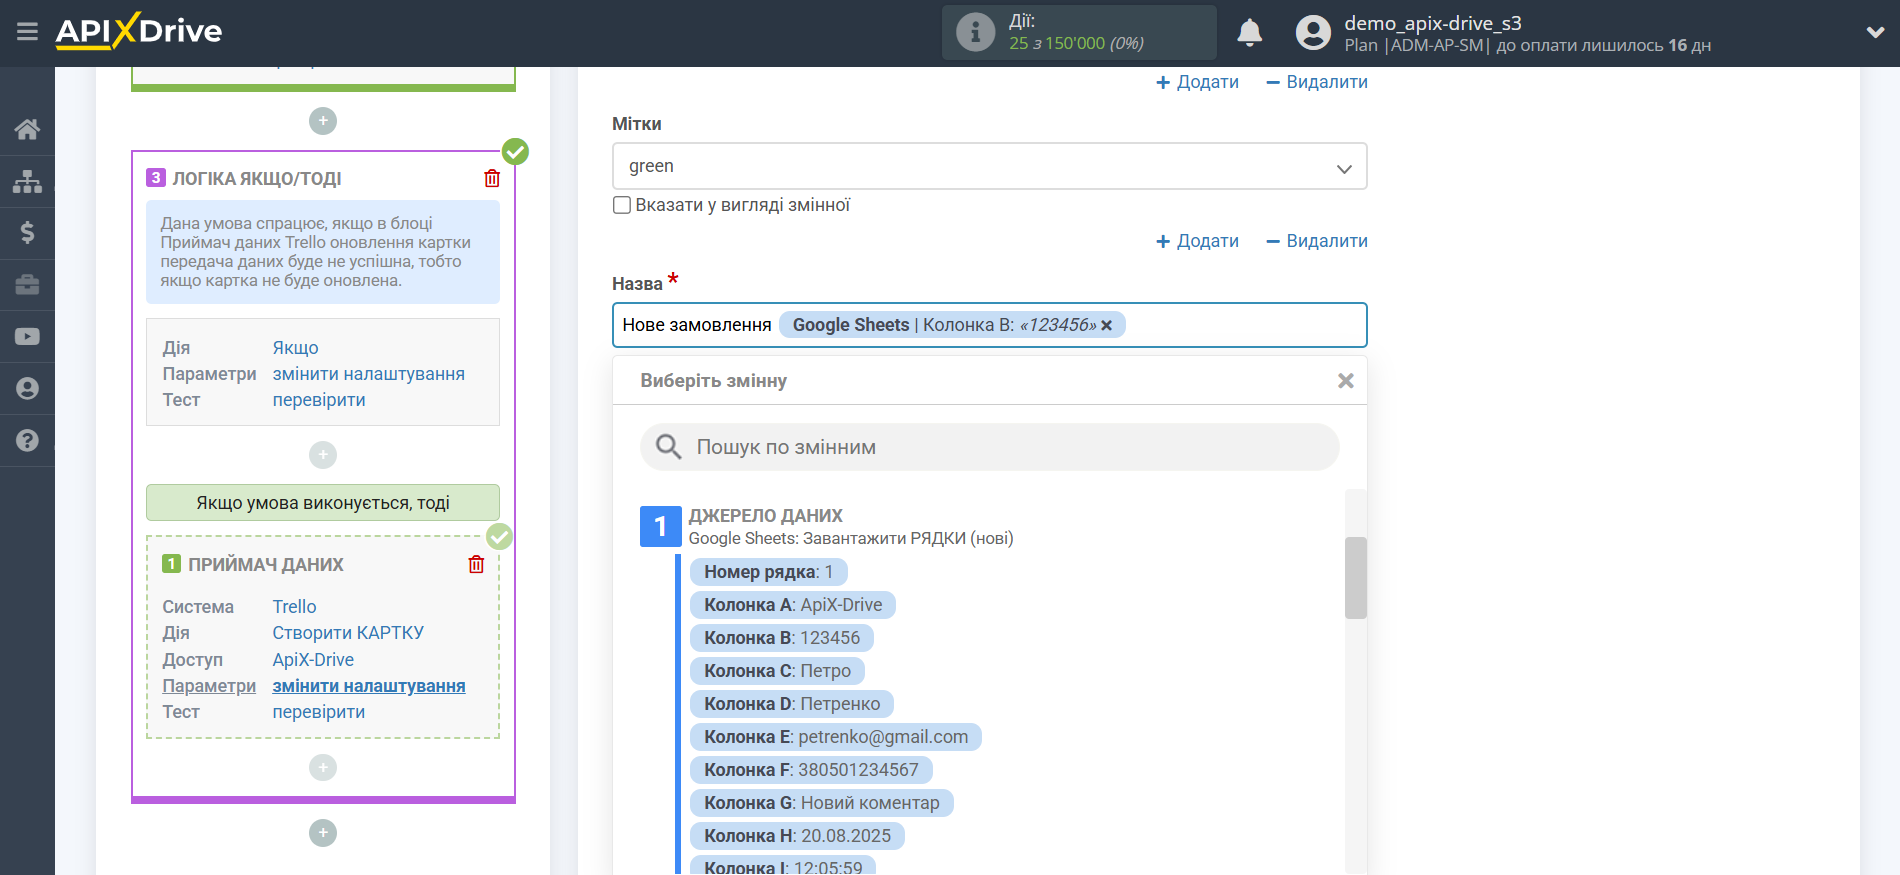Open the user avatar profile
Image resolution: width=1900 pixels, height=875 pixels.
[x=1313, y=33]
